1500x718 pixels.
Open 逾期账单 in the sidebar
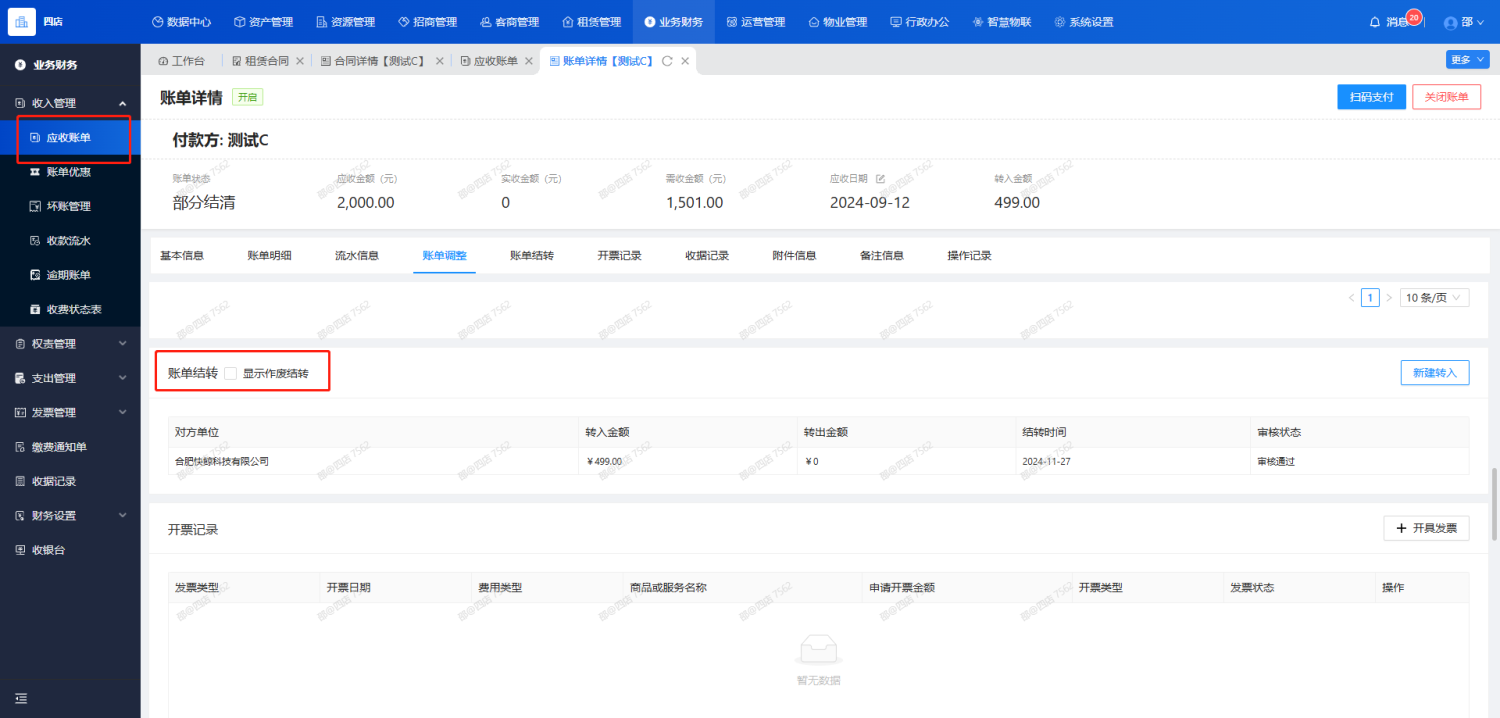point(70,275)
